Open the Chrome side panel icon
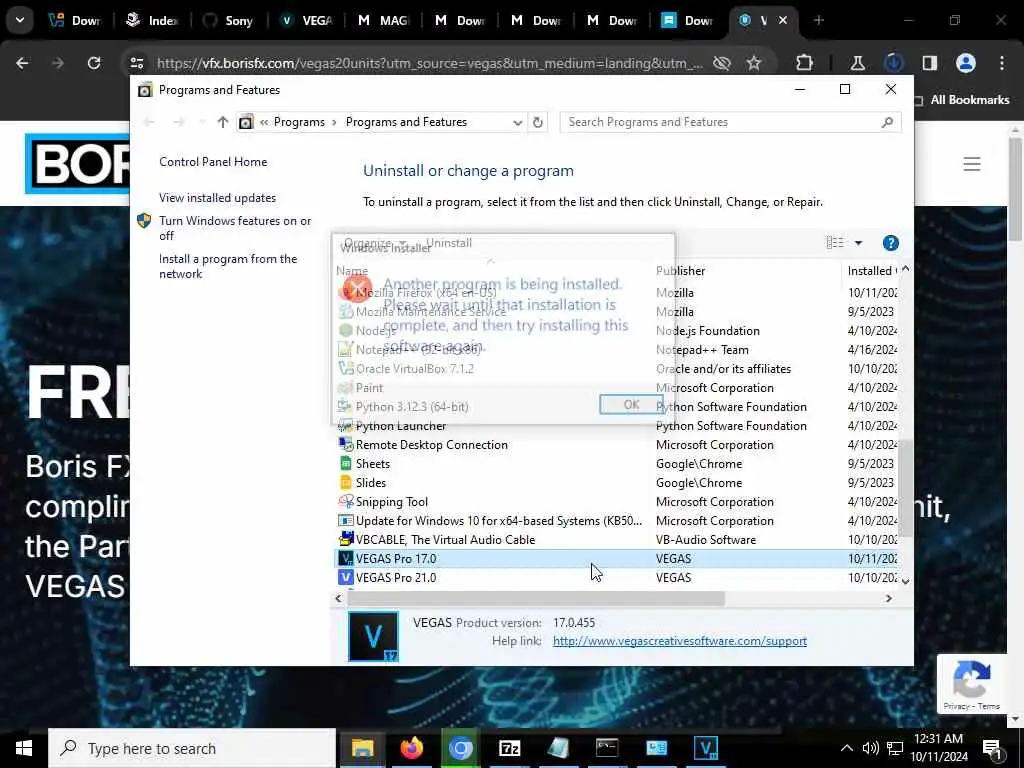This screenshot has width=1024, height=768. [929, 63]
